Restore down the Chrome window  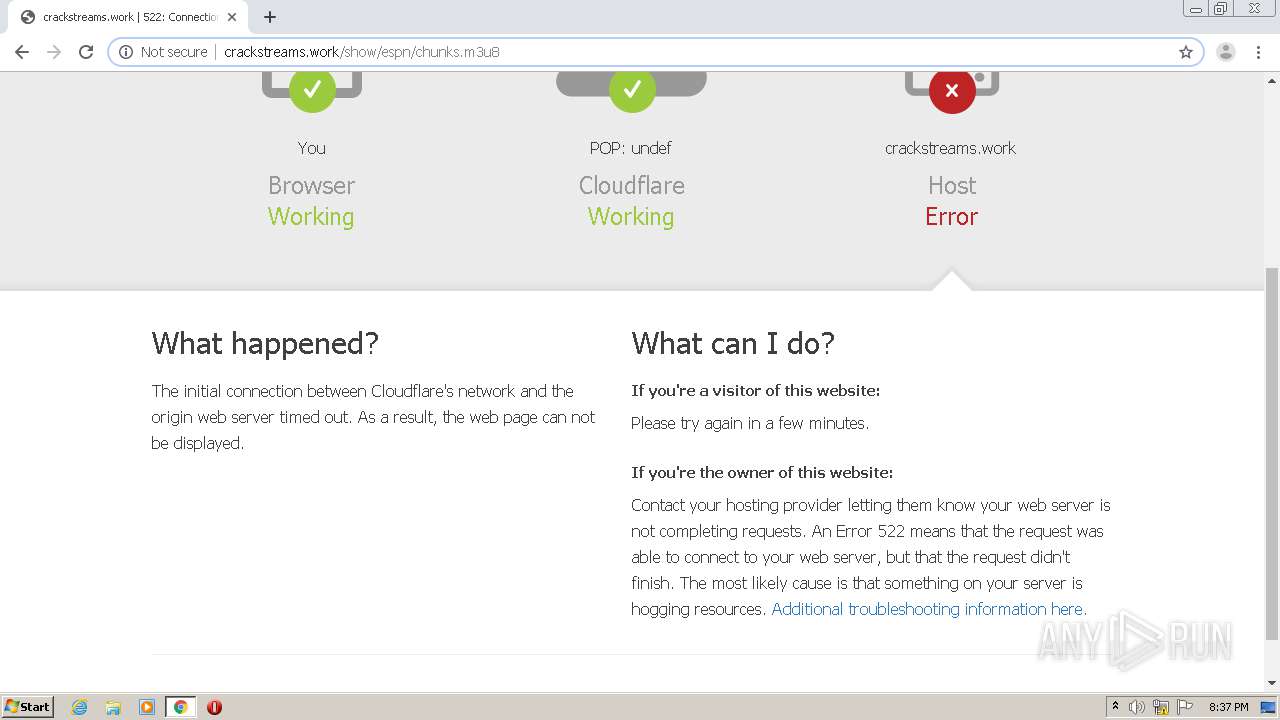point(1221,8)
